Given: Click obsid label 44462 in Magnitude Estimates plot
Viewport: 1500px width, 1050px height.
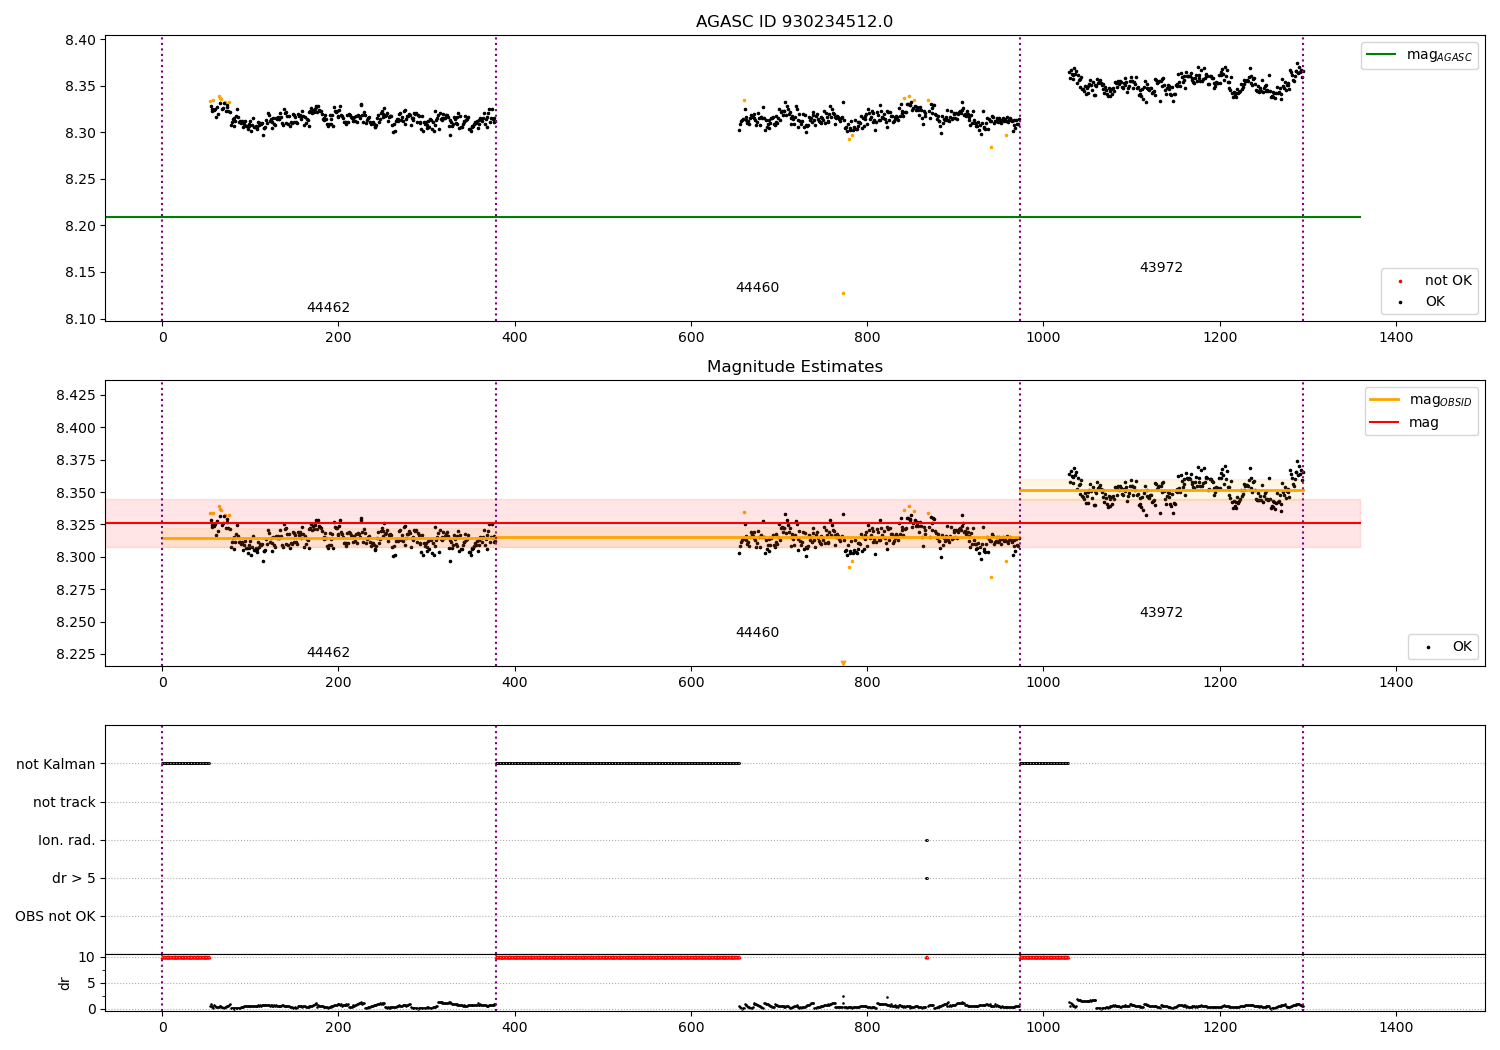Looking at the screenshot, I should coord(328,653).
